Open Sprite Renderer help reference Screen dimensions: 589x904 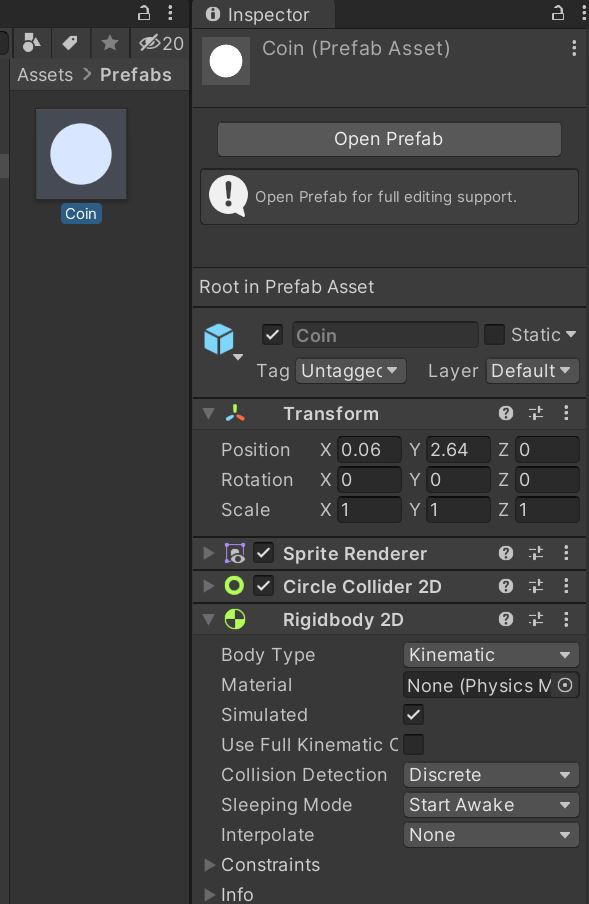[505, 553]
